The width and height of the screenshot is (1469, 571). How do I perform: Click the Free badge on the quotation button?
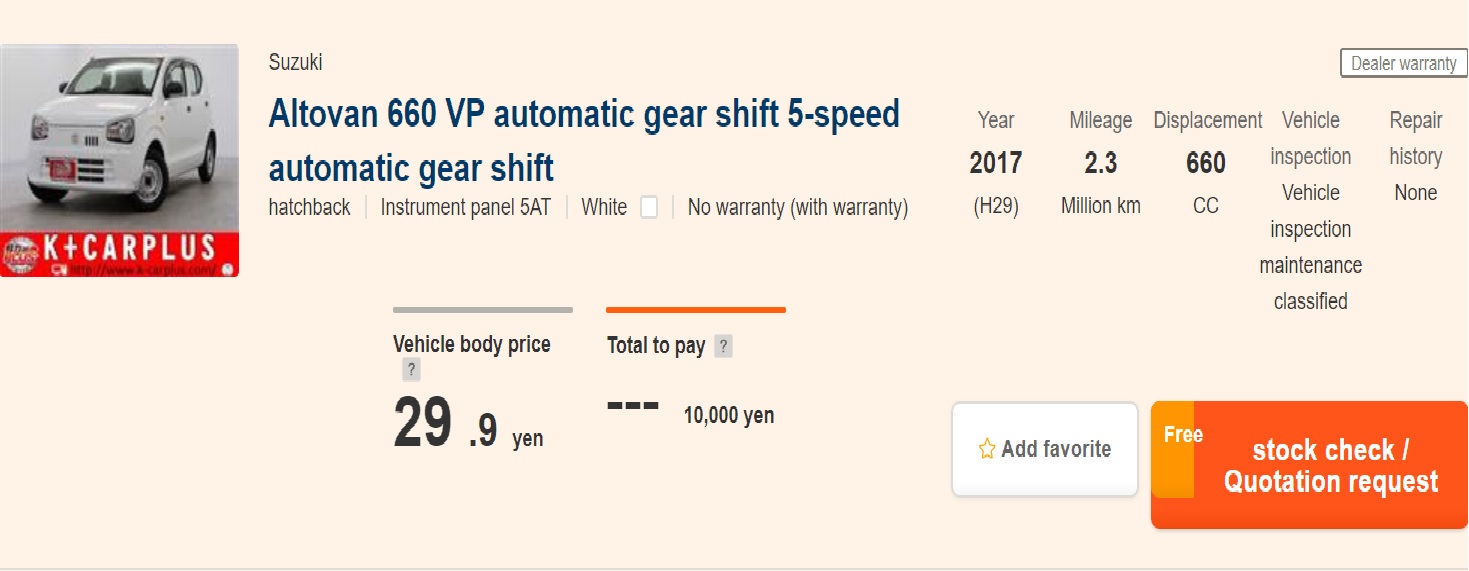[x=1182, y=435]
